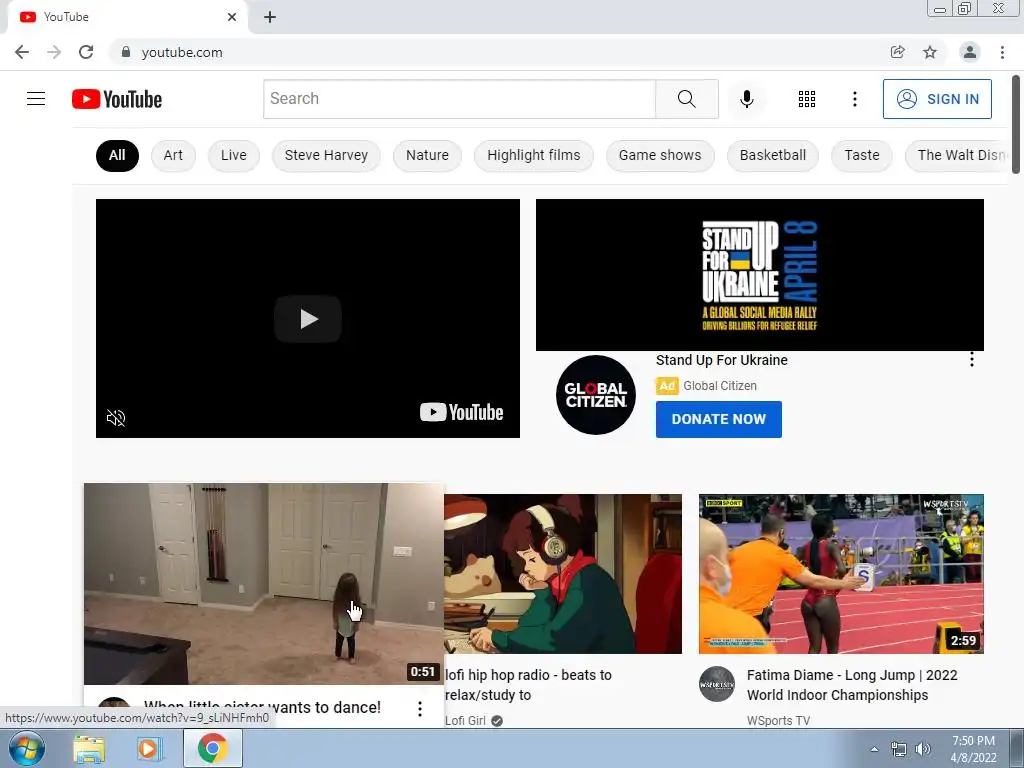Open ad options for Stand Up For Ukraine
The width and height of the screenshot is (1024, 768).
point(972,360)
